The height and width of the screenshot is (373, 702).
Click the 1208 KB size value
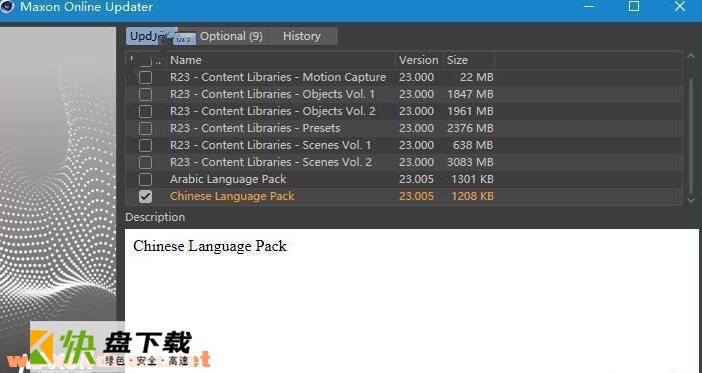click(x=472, y=196)
